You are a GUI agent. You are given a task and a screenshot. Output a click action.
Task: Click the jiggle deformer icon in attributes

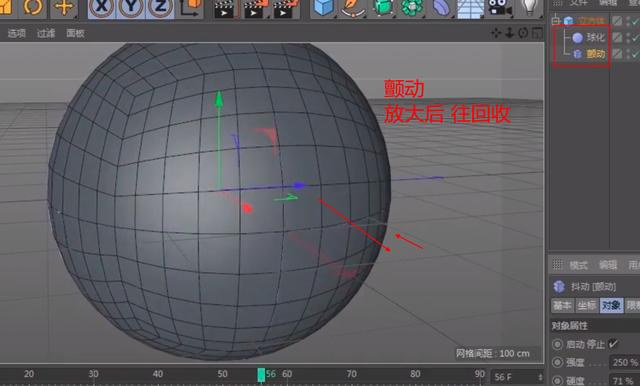point(559,286)
